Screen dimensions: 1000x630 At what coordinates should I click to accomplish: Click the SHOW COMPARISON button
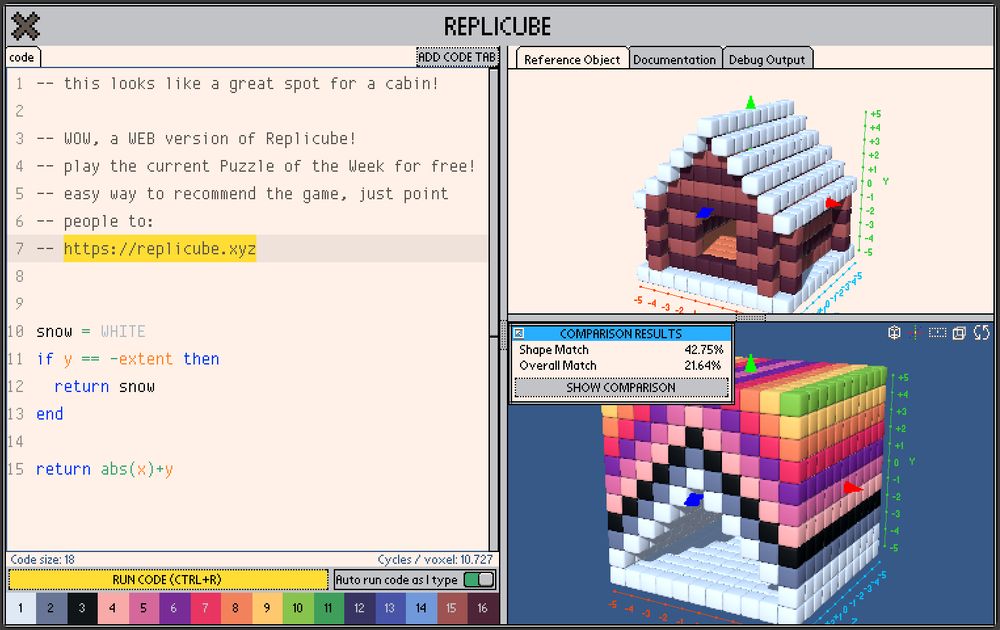click(621, 387)
